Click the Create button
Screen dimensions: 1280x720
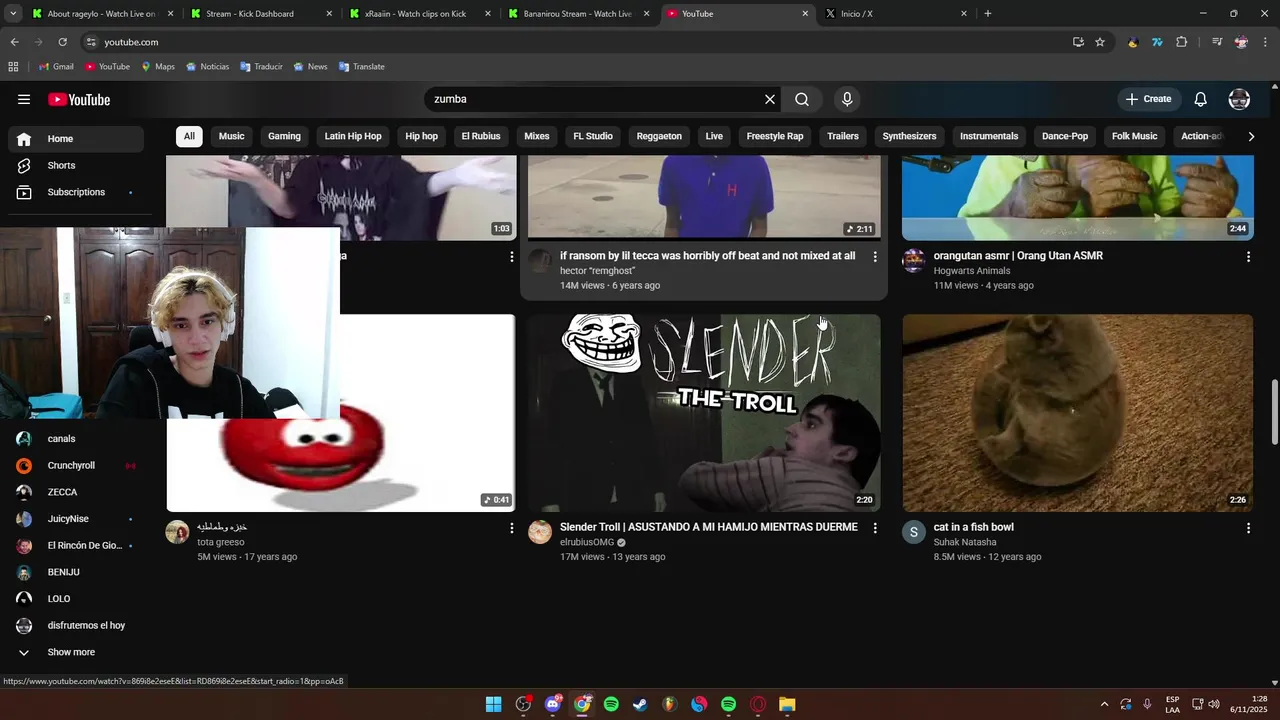1149,99
